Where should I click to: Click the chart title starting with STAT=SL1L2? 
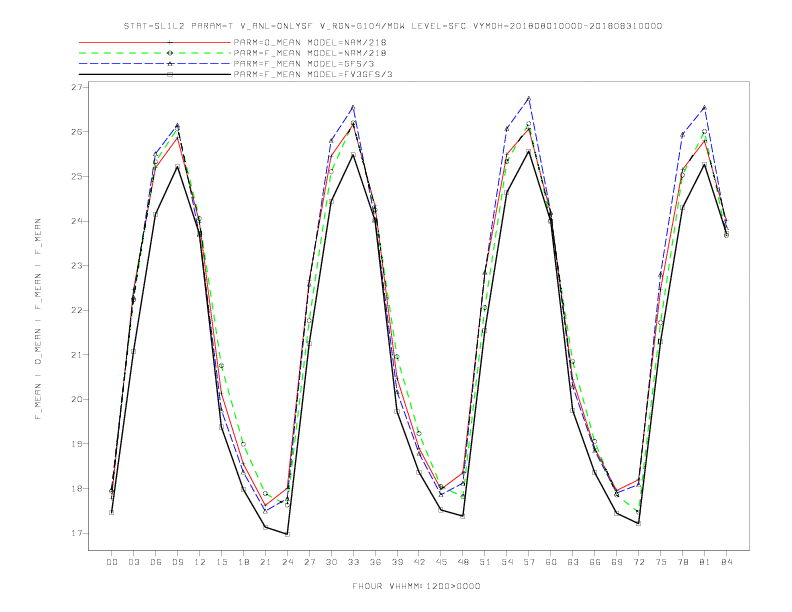[x=392, y=26]
